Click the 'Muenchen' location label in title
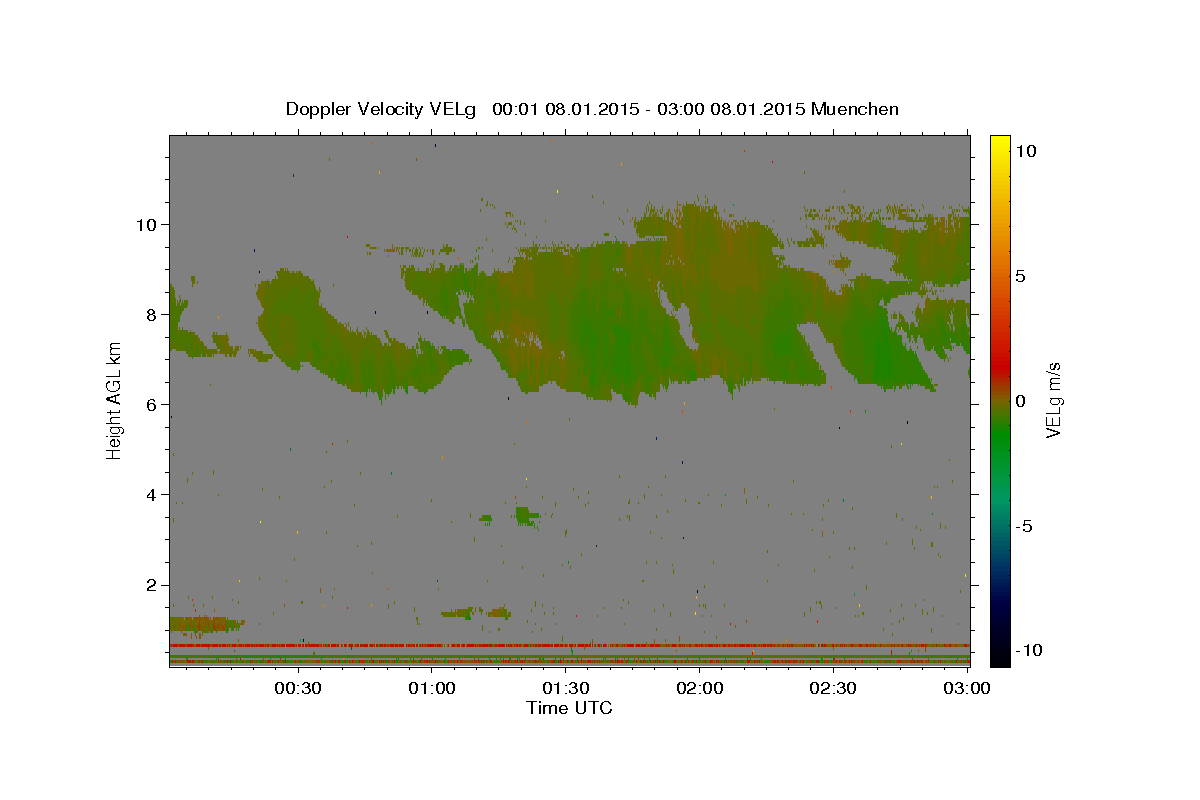This screenshot has width=1200, height=800. click(855, 109)
